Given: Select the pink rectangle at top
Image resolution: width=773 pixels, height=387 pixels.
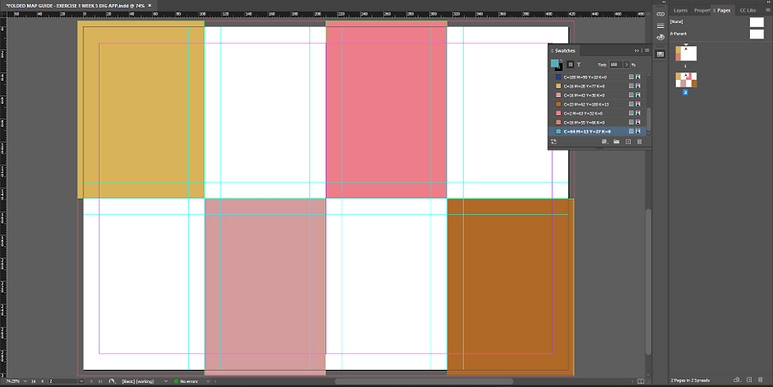Looking at the screenshot, I should coord(386,109).
